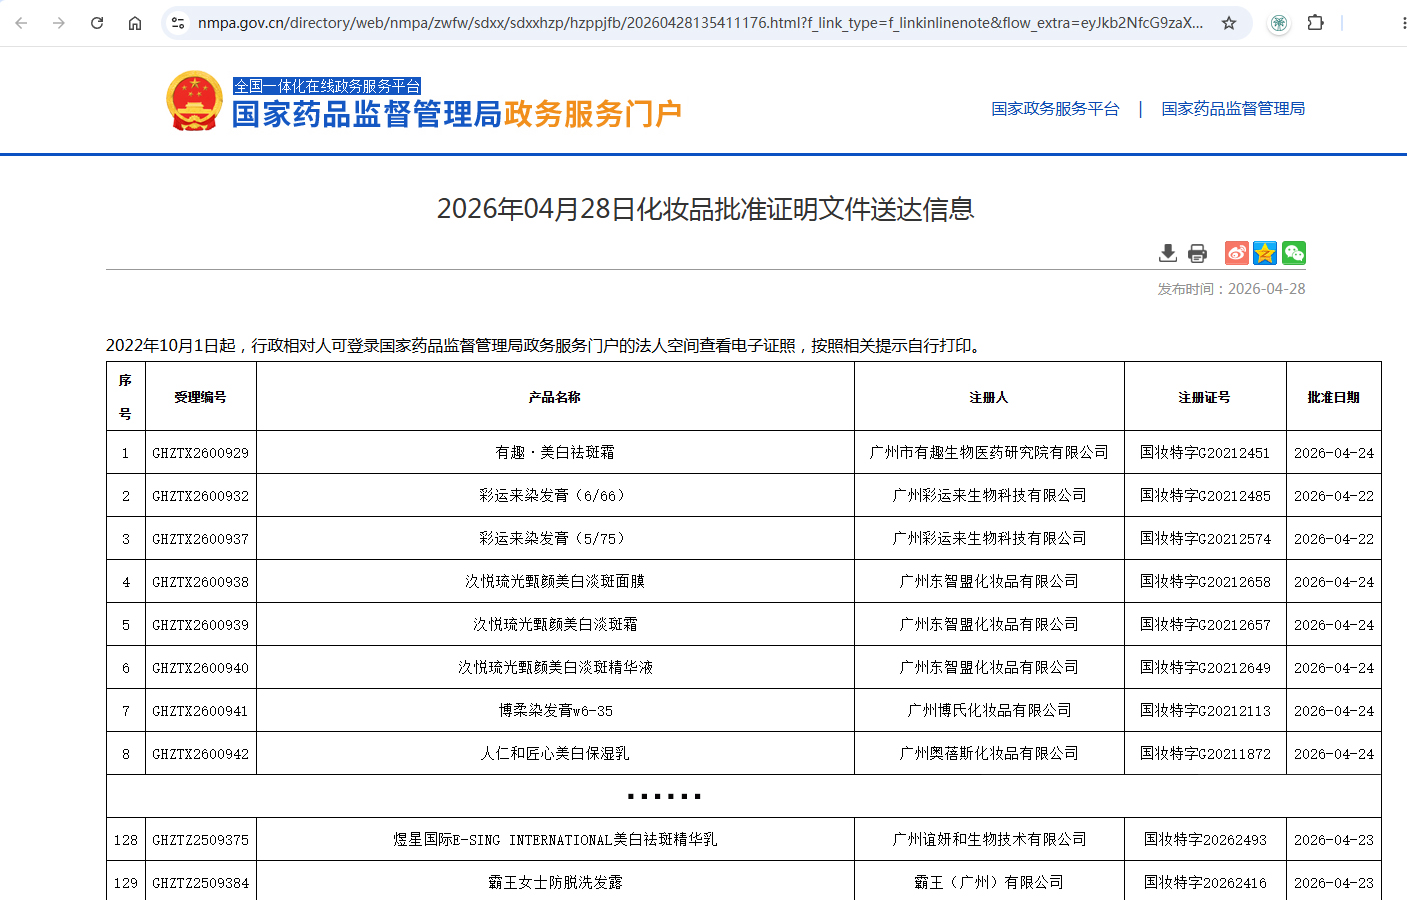Select cell GHZTX2600929
1407x900 pixels.
coord(200,453)
